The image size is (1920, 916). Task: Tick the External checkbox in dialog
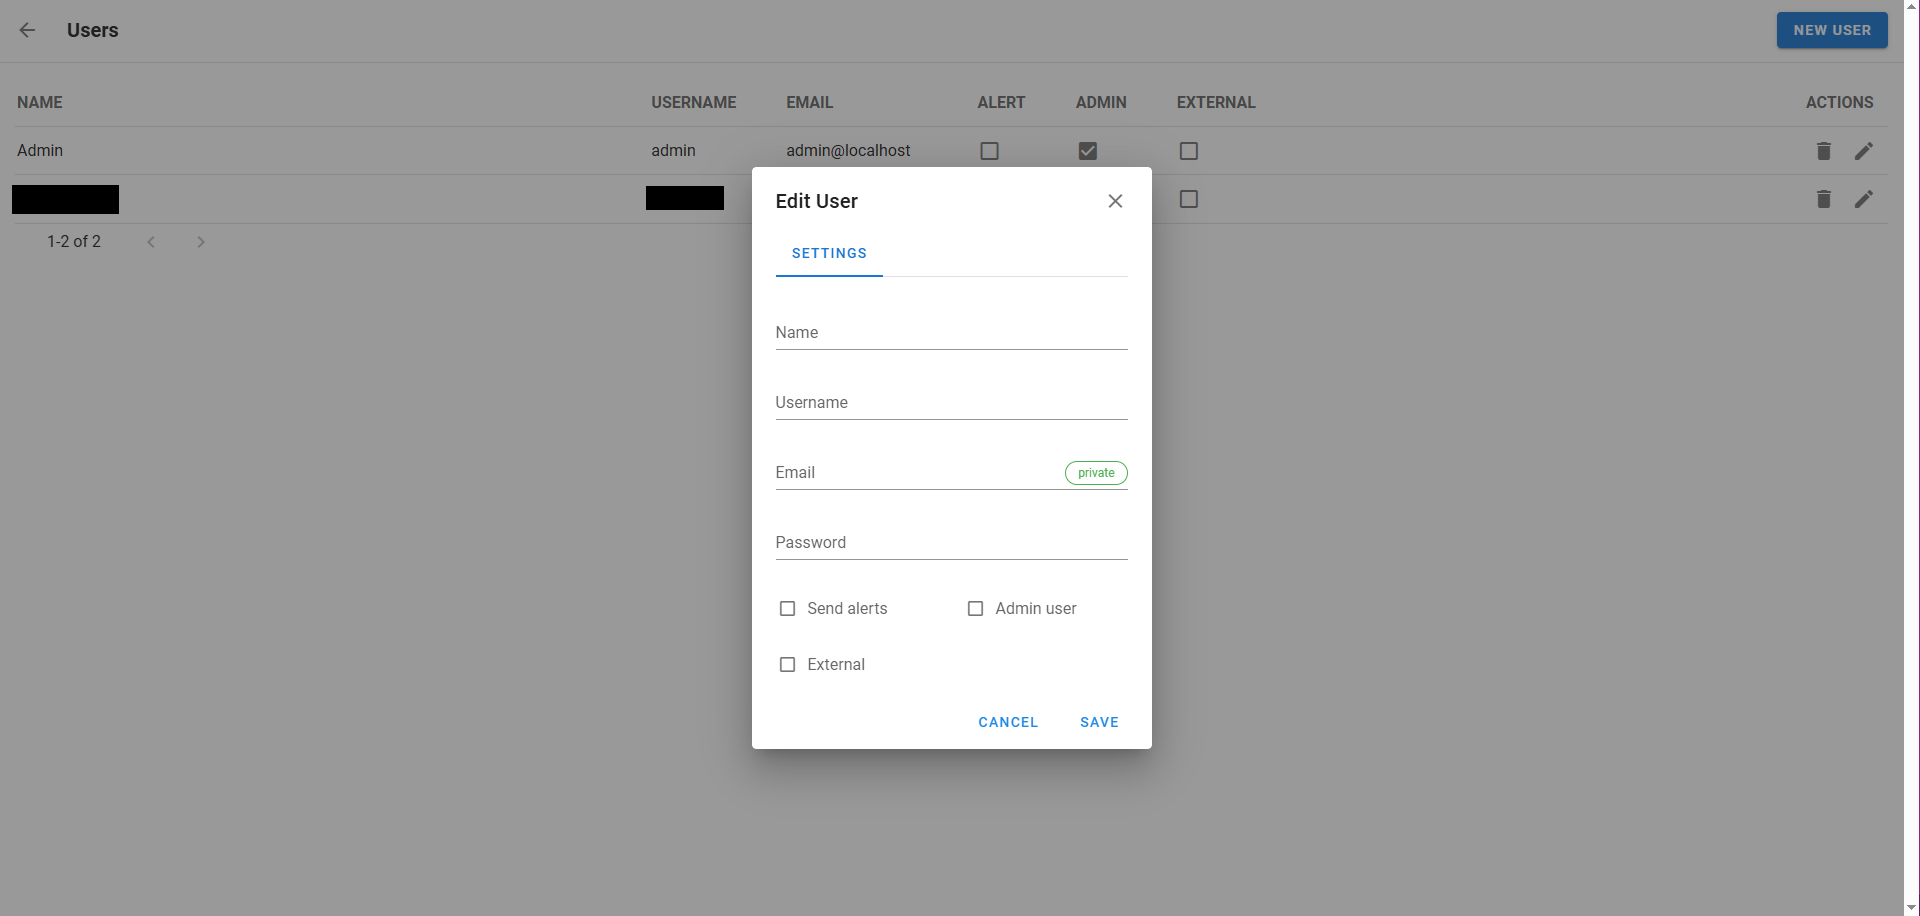coord(788,665)
